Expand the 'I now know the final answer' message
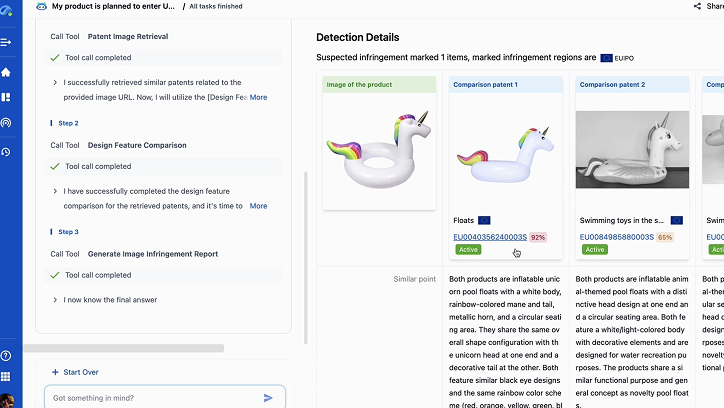The height and width of the screenshot is (408, 724). (x=55, y=300)
